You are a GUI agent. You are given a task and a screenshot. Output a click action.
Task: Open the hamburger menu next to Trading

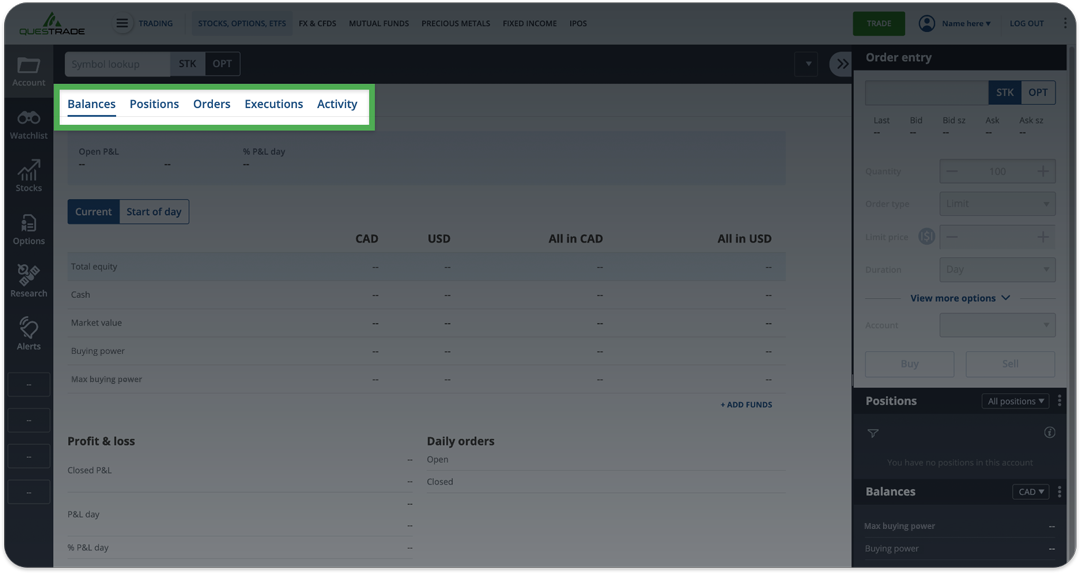click(122, 23)
